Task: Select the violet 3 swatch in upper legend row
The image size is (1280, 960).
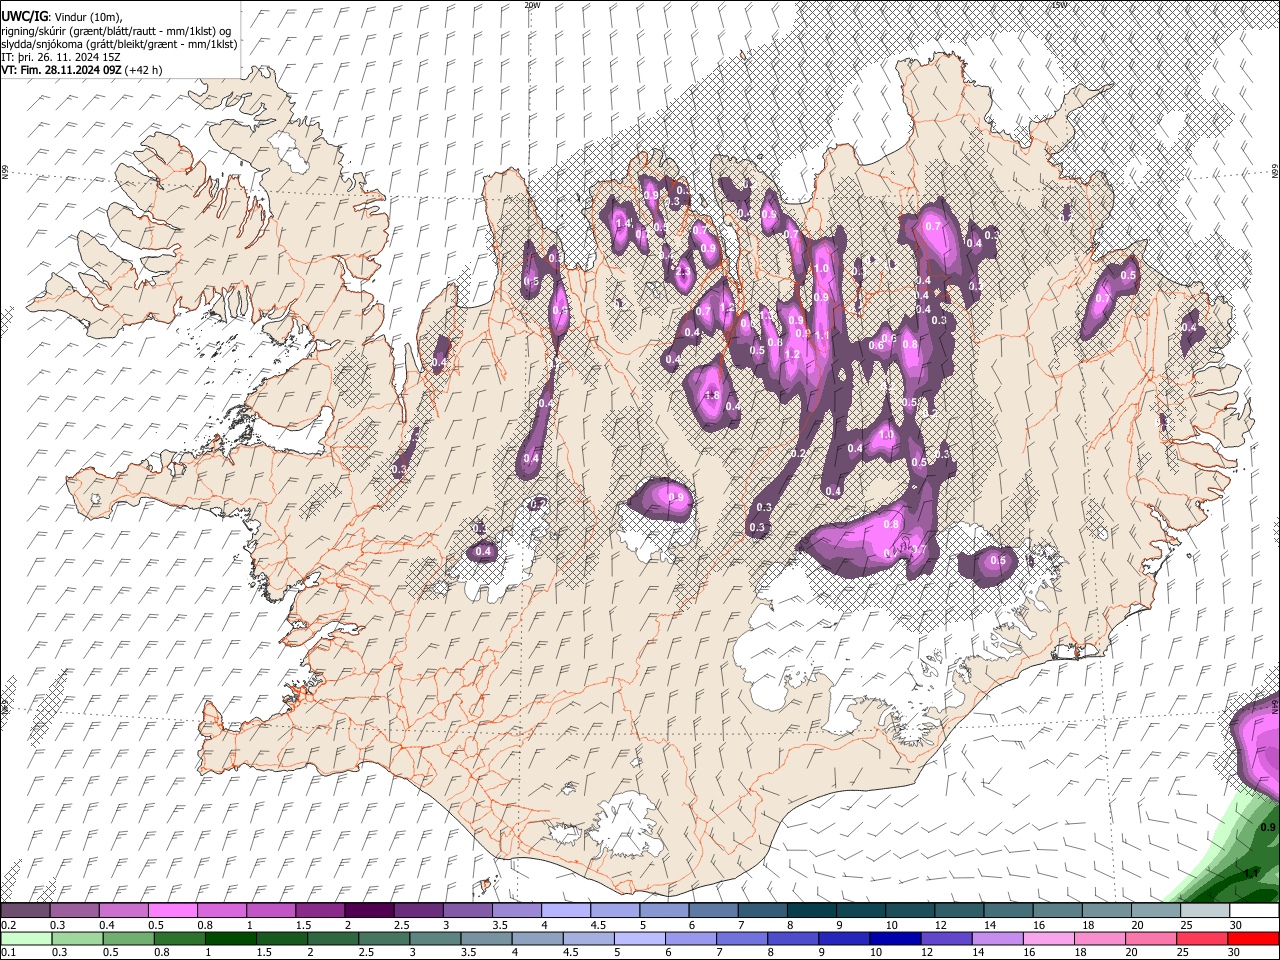Action: tap(467, 911)
